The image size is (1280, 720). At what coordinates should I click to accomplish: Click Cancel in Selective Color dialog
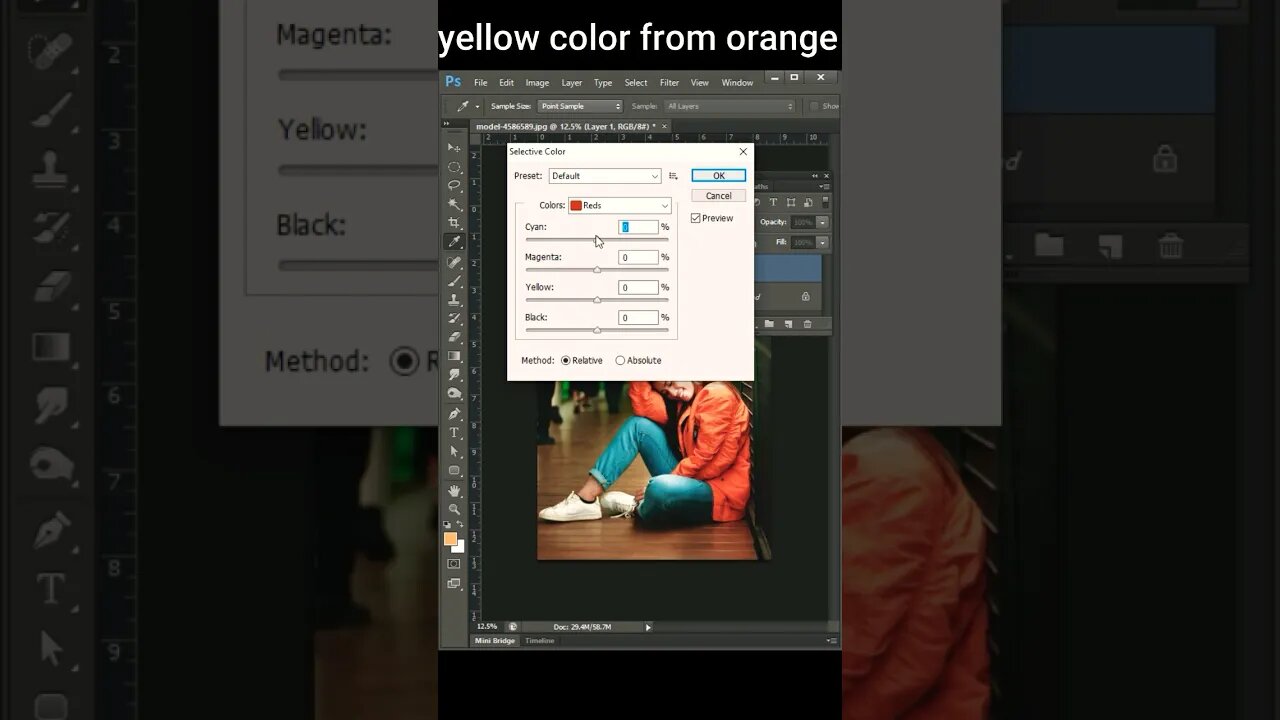tap(718, 196)
